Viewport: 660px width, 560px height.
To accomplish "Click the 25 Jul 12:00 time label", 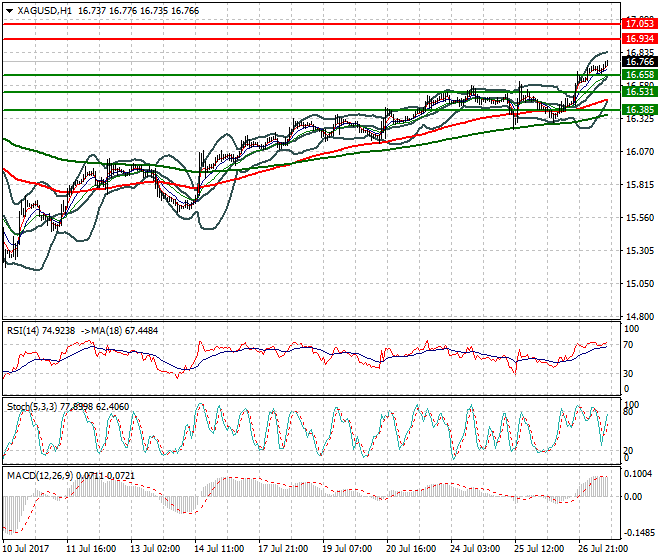I will (539, 549).
